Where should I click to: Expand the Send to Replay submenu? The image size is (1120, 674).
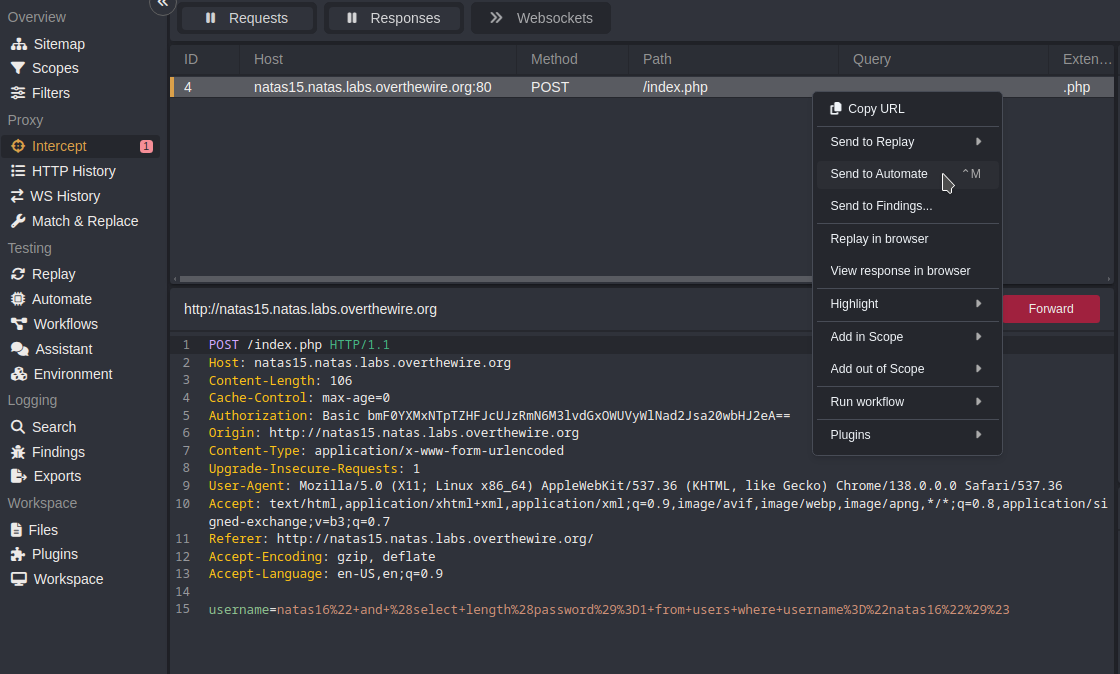[x=907, y=142]
